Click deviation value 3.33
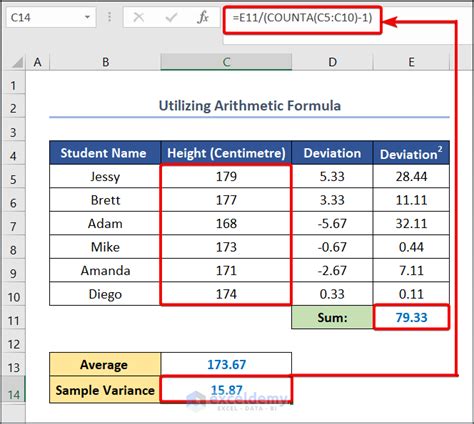This screenshot has height=424, width=474. click(x=332, y=200)
